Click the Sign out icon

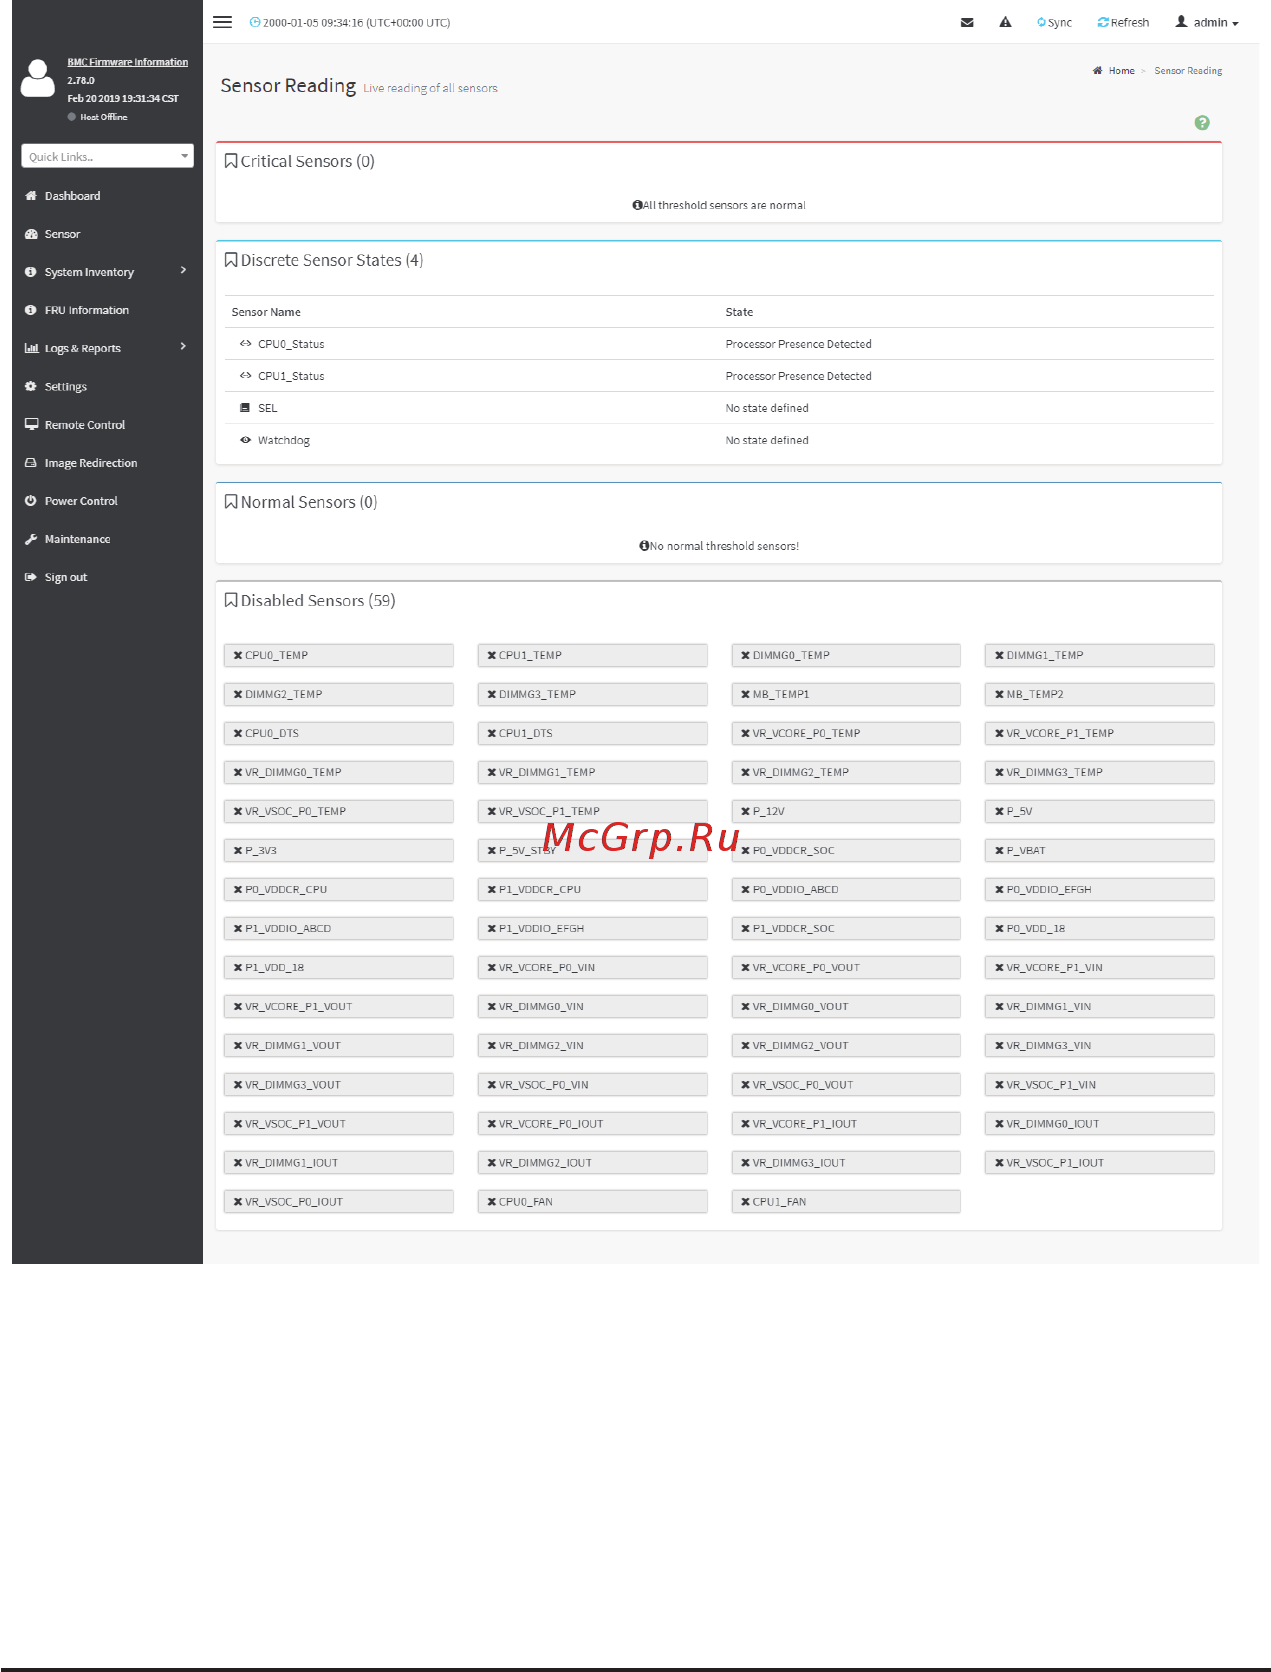click(31, 577)
